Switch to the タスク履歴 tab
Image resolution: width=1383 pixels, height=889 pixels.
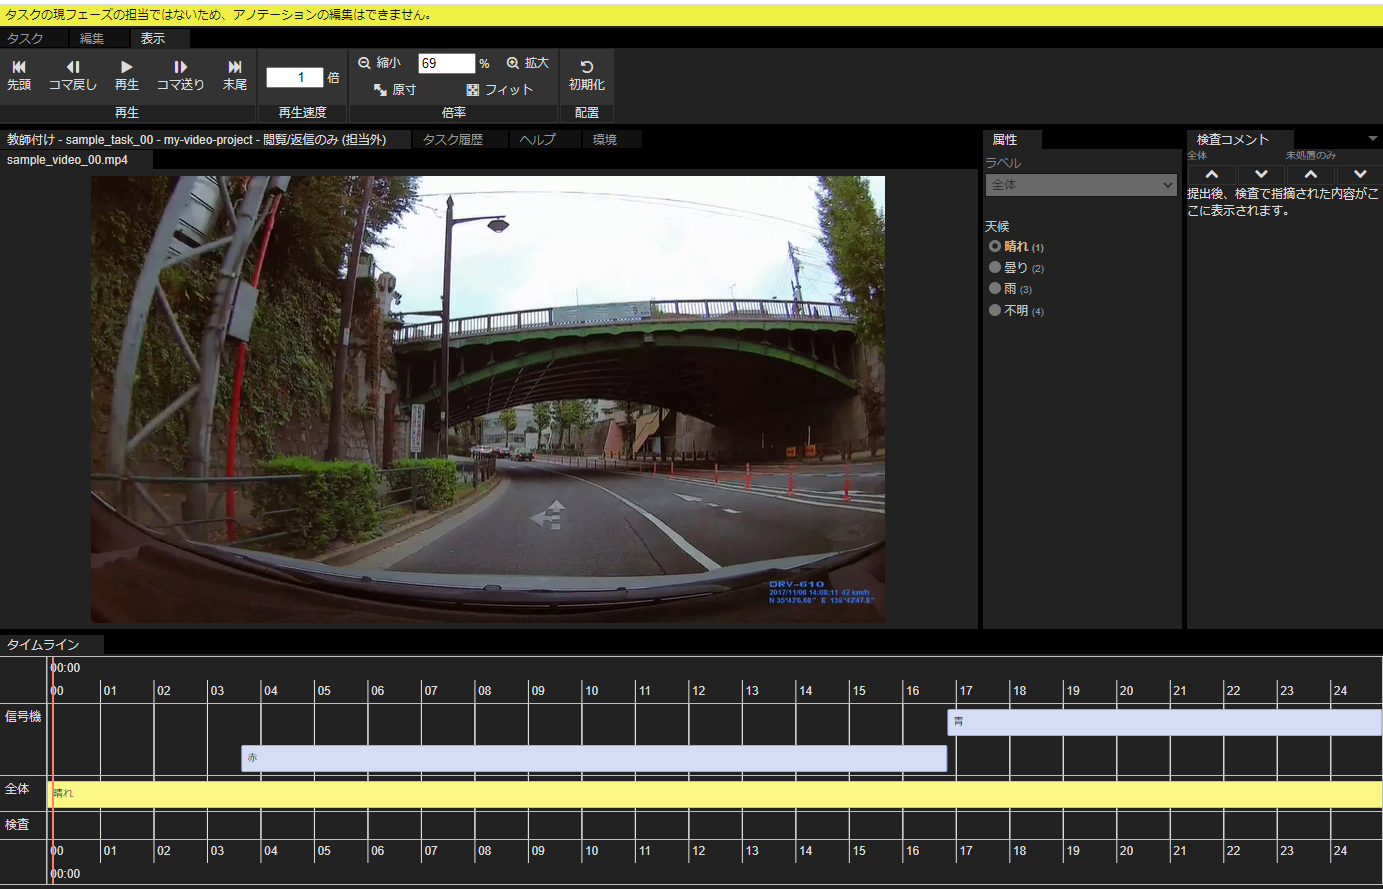[453, 140]
